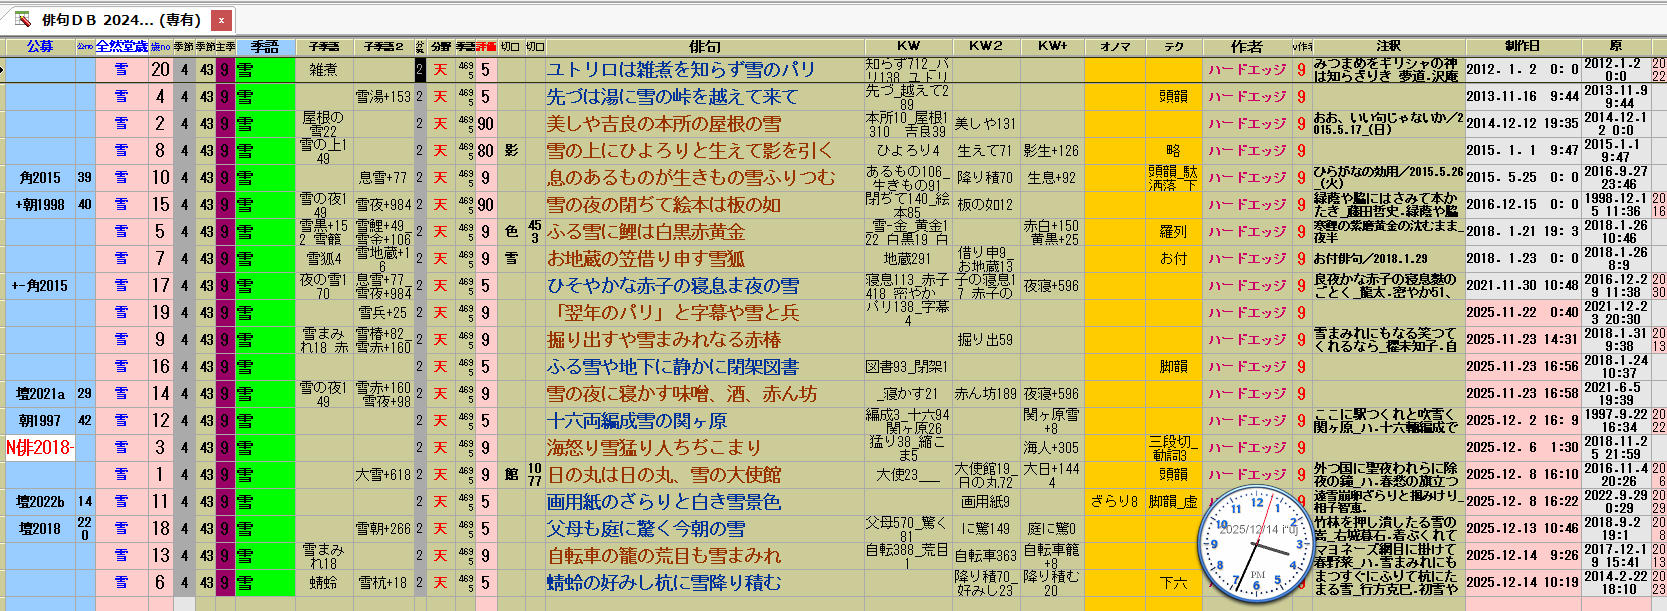
Task: Click the analog clock desktop widget
Action: tap(1257, 543)
